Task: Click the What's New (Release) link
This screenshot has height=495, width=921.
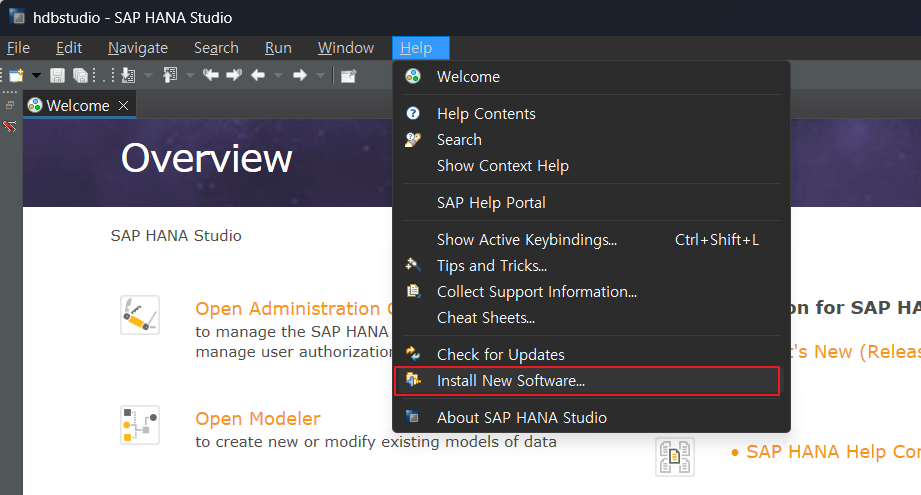Action: [x=856, y=351]
